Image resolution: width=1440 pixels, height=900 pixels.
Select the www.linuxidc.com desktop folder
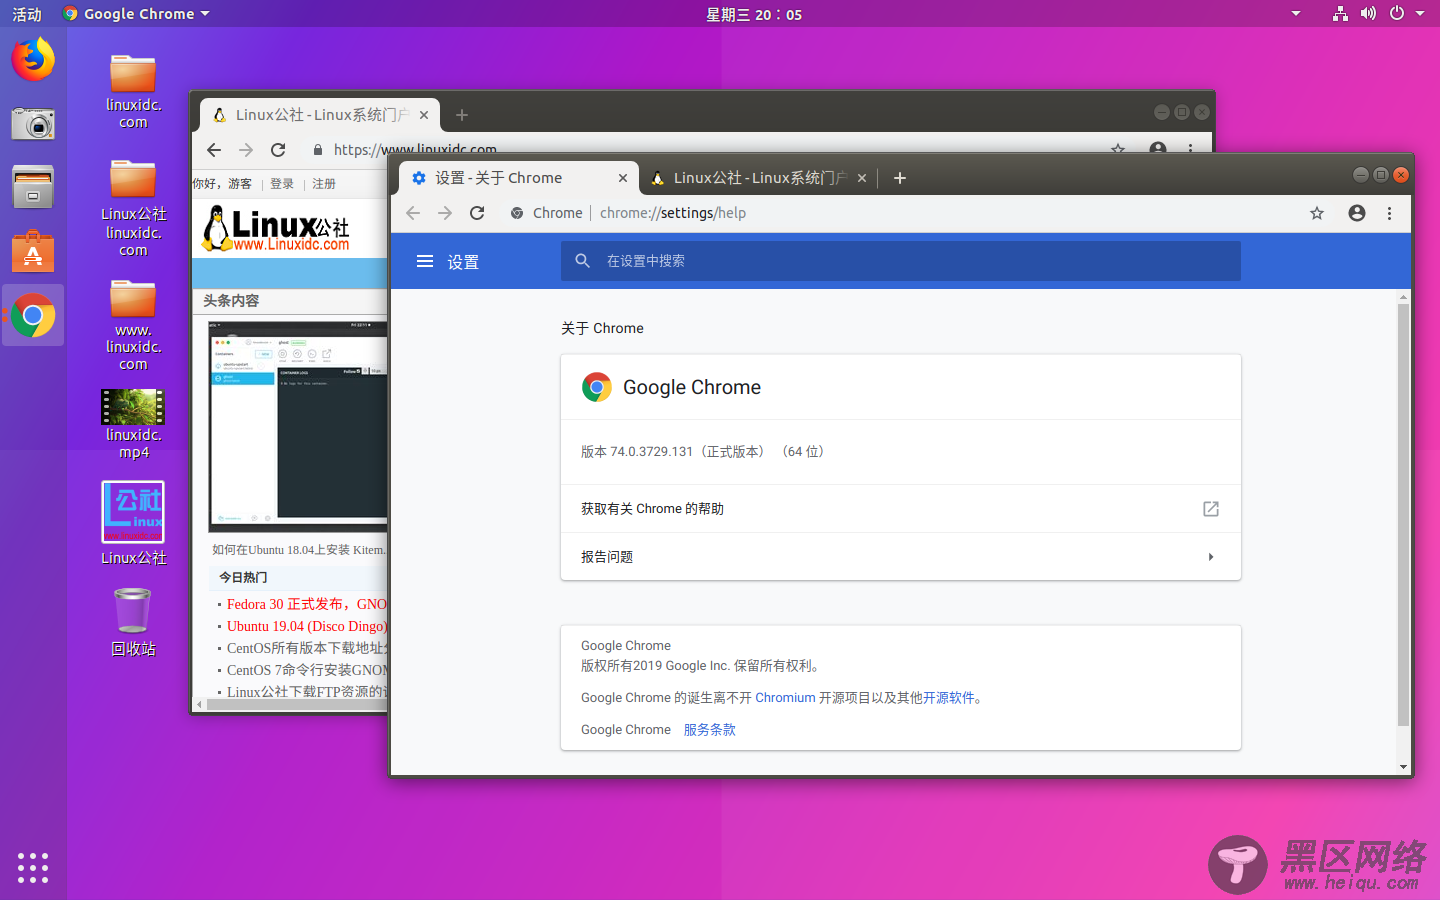133,325
